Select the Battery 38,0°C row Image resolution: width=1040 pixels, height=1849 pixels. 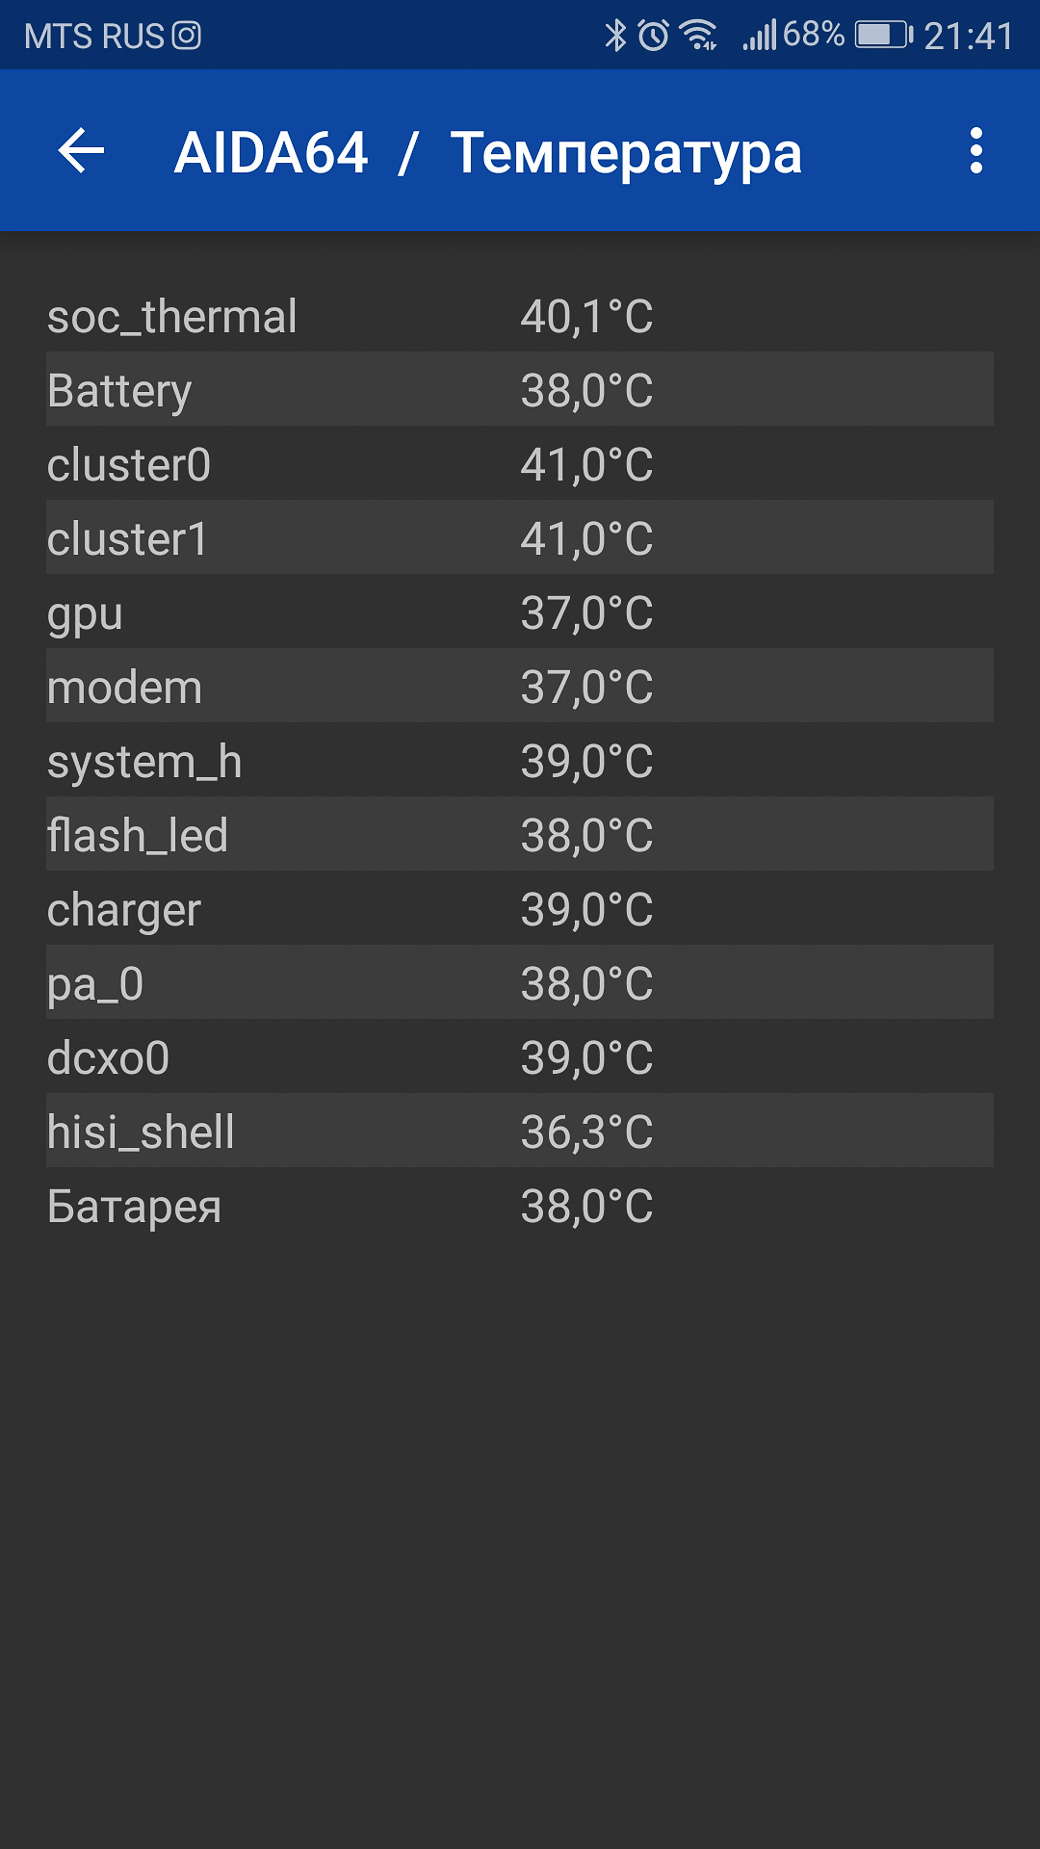(x=520, y=389)
